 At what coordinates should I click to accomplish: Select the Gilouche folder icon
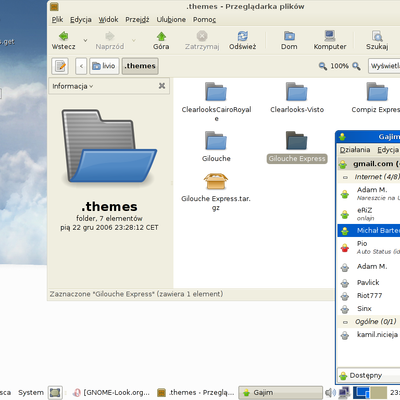point(216,140)
